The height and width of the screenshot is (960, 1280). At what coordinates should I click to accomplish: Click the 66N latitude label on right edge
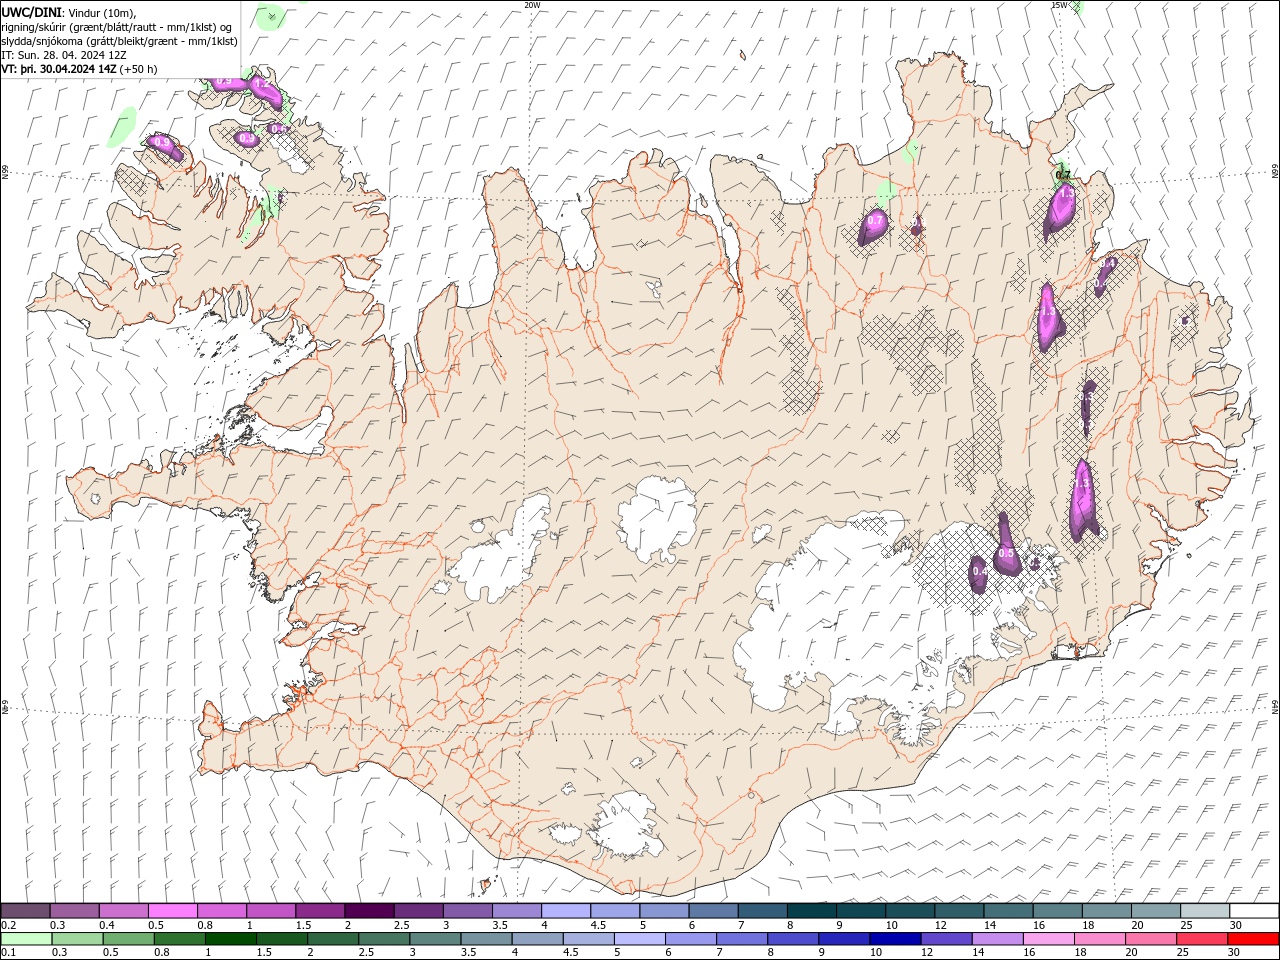[x=1275, y=172]
